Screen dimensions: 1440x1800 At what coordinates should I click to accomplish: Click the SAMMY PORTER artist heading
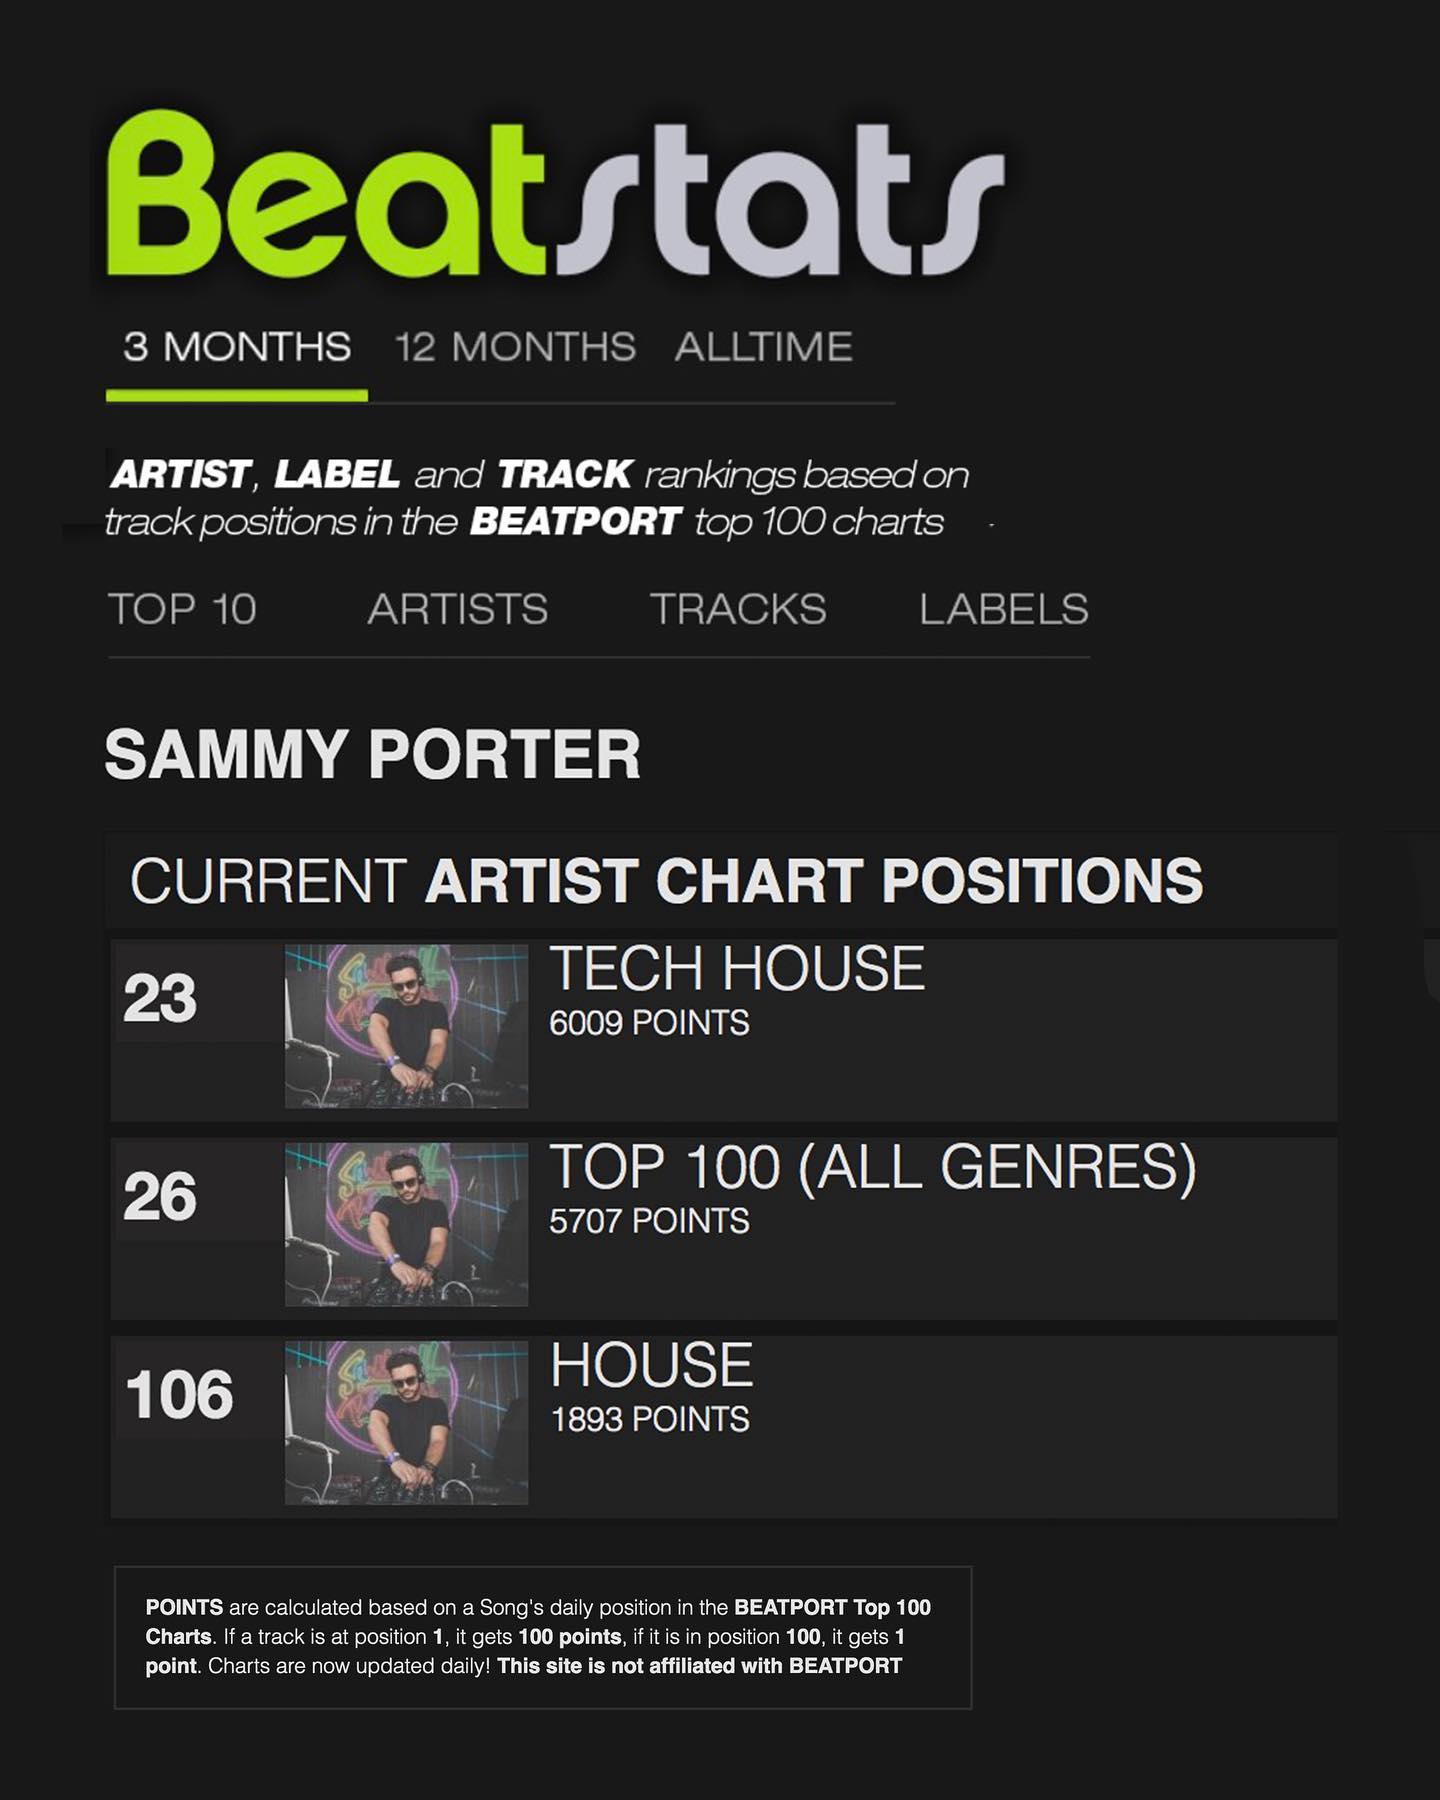(x=372, y=754)
